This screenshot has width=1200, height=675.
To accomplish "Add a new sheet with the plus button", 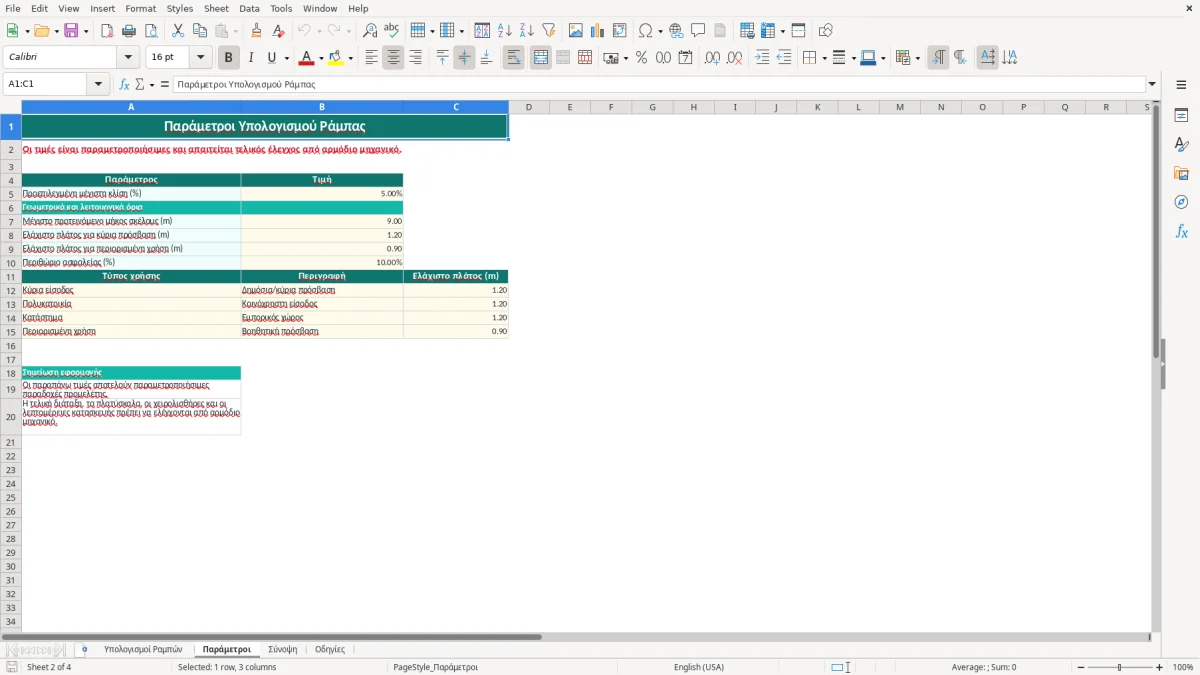I will click(x=84, y=649).
